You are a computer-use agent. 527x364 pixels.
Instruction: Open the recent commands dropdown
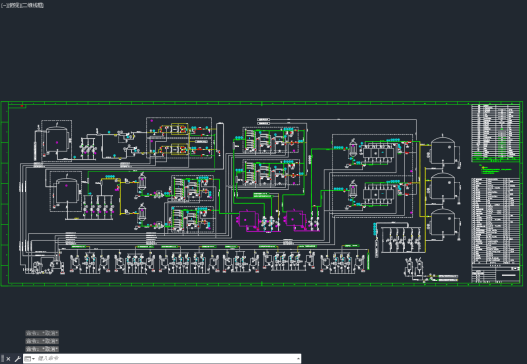click(x=30, y=359)
